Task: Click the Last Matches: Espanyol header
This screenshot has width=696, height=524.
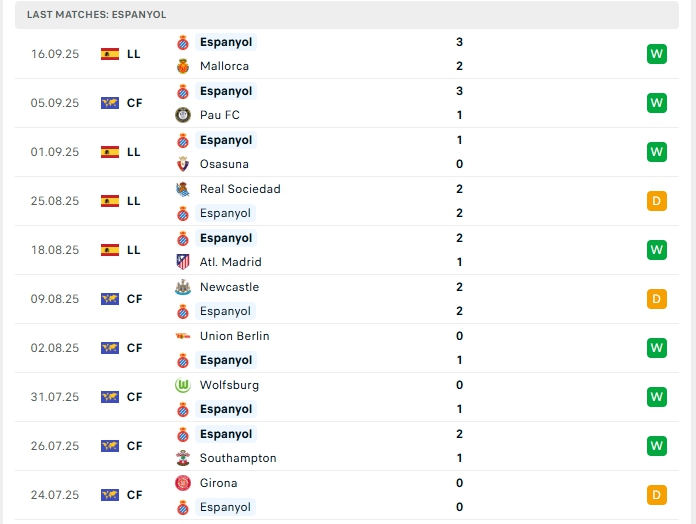Action: [x=97, y=15]
